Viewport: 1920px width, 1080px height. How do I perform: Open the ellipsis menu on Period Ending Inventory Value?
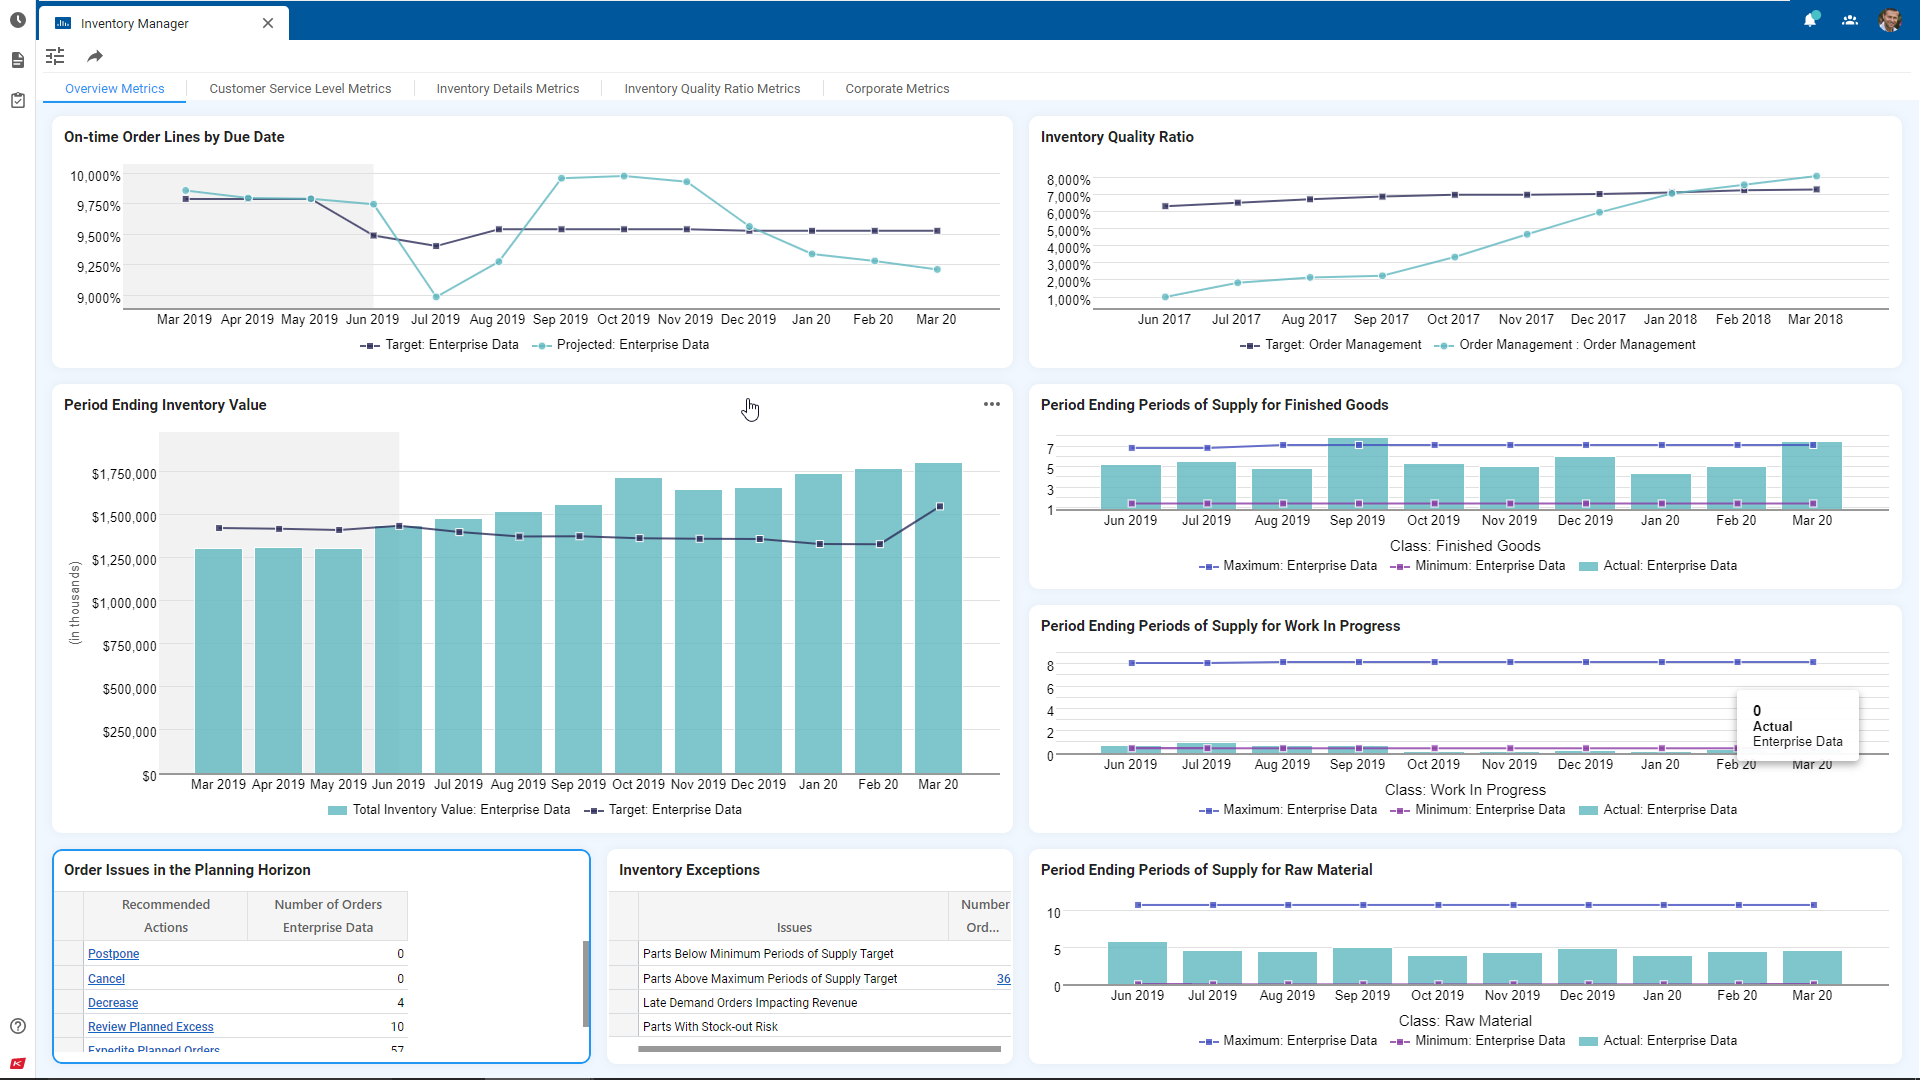coord(991,405)
